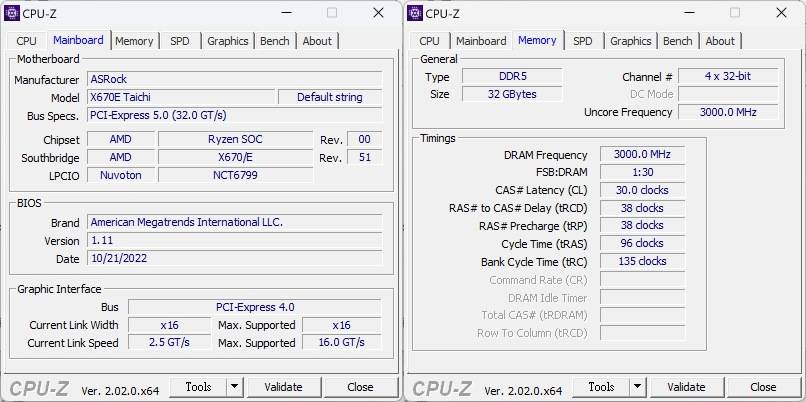The image size is (806, 402).
Task: Close the left CPU-Z window with the title bar X
Action: [x=378, y=13]
